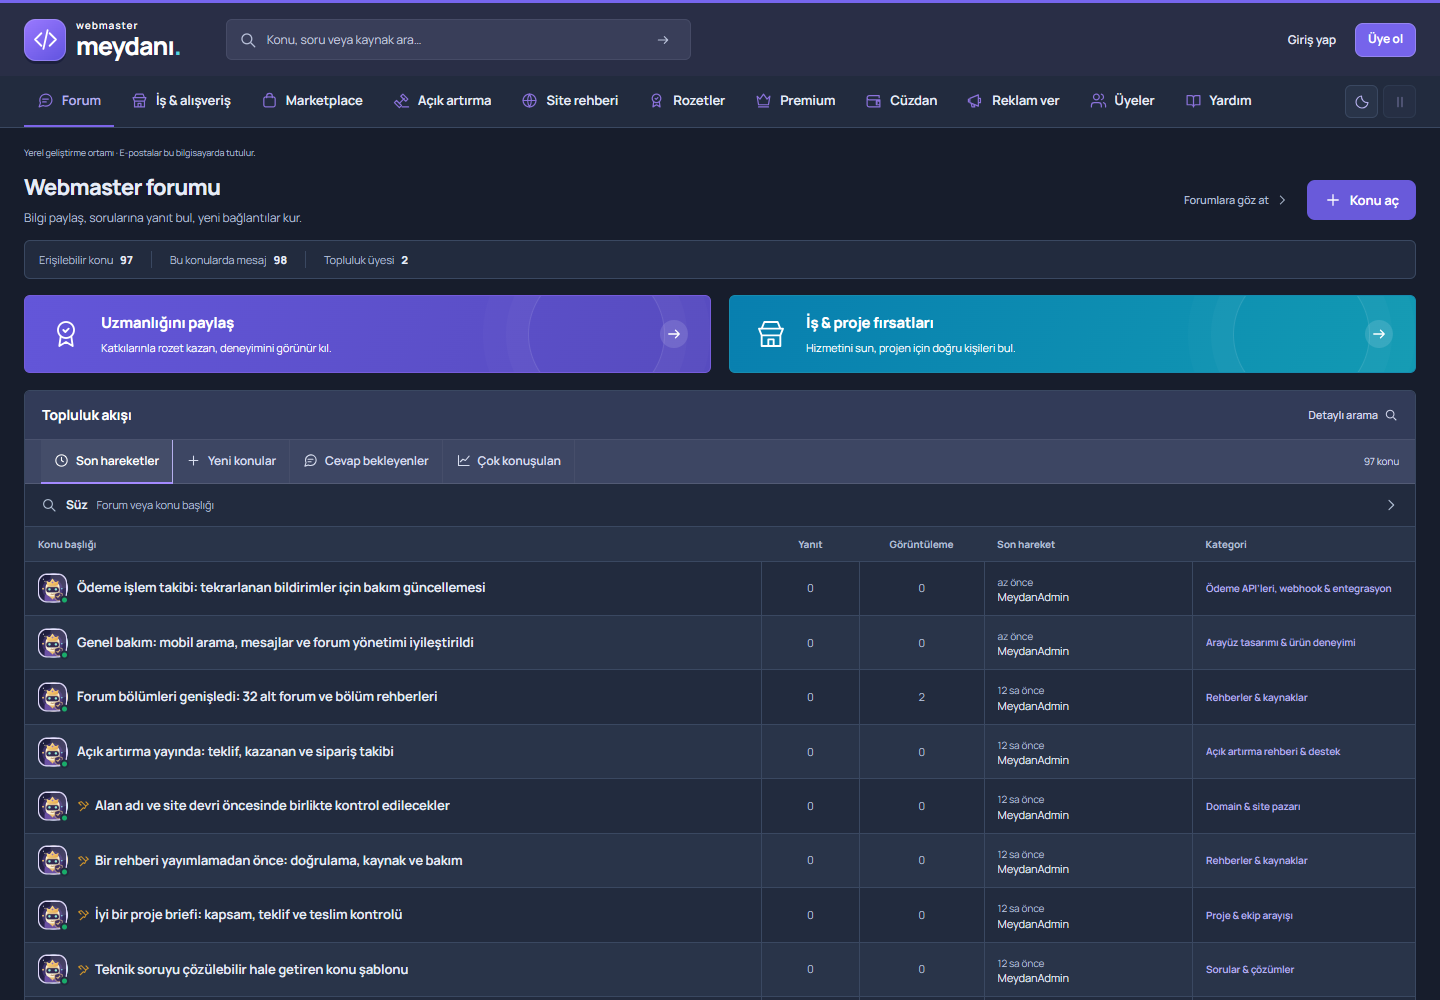The width and height of the screenshot is (1440, 1000).
Task: Switch to the Cevap bekleyenler tab
Action: pyautogui.click(x=366, y=461)
